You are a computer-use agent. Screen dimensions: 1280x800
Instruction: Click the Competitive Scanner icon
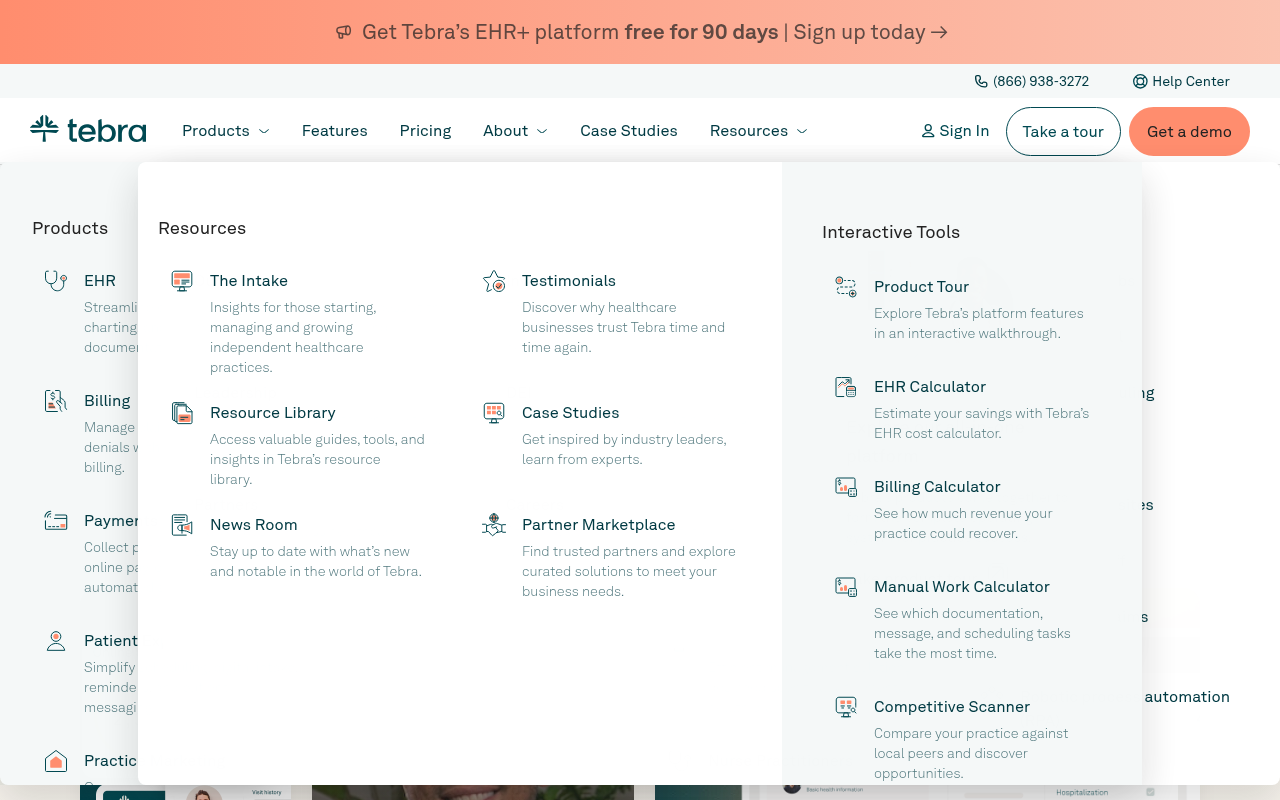tap(846, 707)
